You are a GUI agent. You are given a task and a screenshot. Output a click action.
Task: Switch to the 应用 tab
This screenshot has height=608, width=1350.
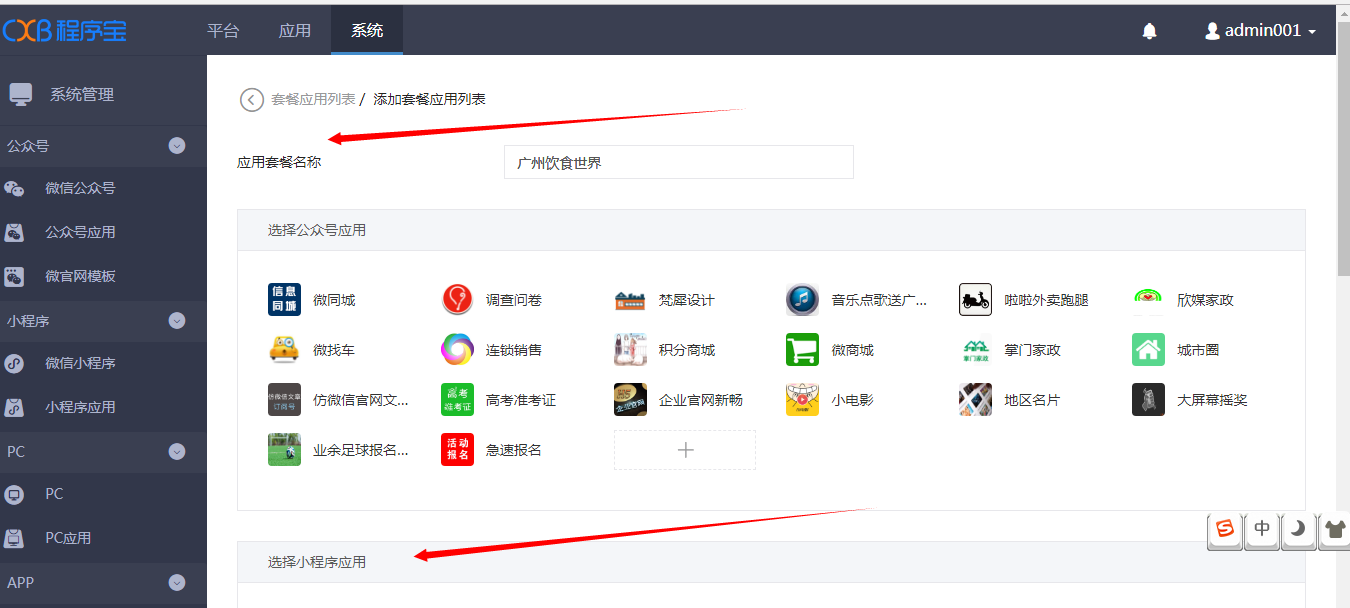[294, 30]
